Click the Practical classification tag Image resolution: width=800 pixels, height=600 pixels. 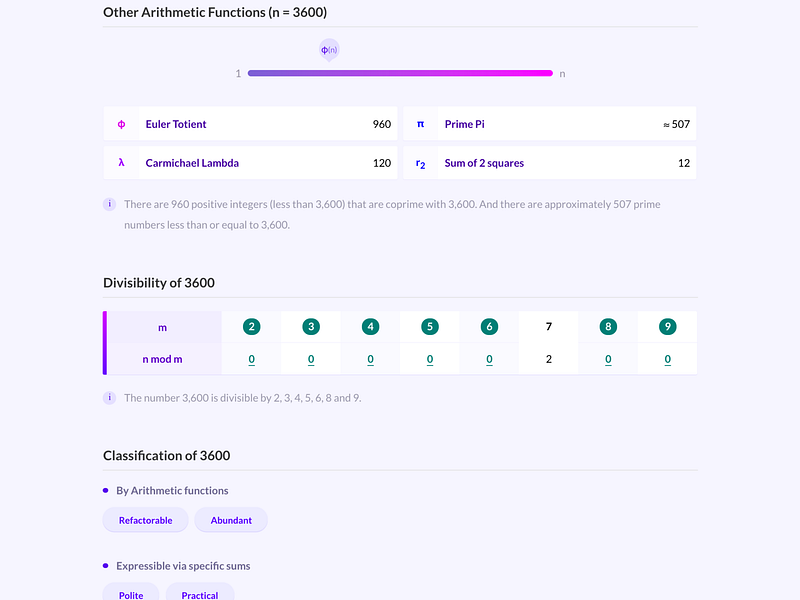tap(200, 594)
